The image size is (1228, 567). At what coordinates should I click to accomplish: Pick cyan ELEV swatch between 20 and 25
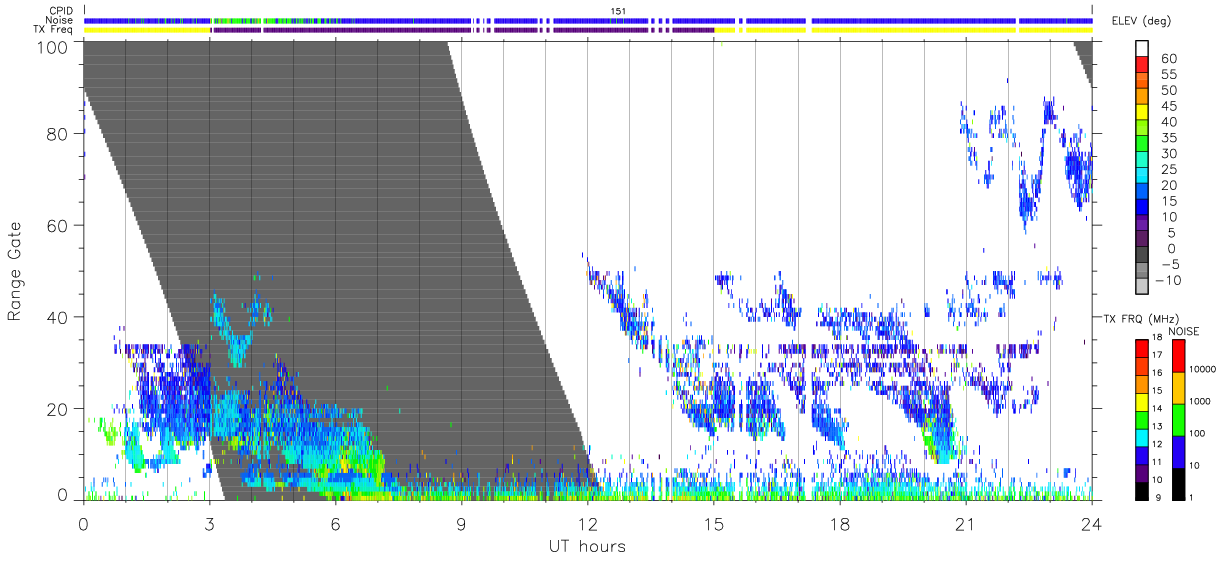tap(1142, 177)
